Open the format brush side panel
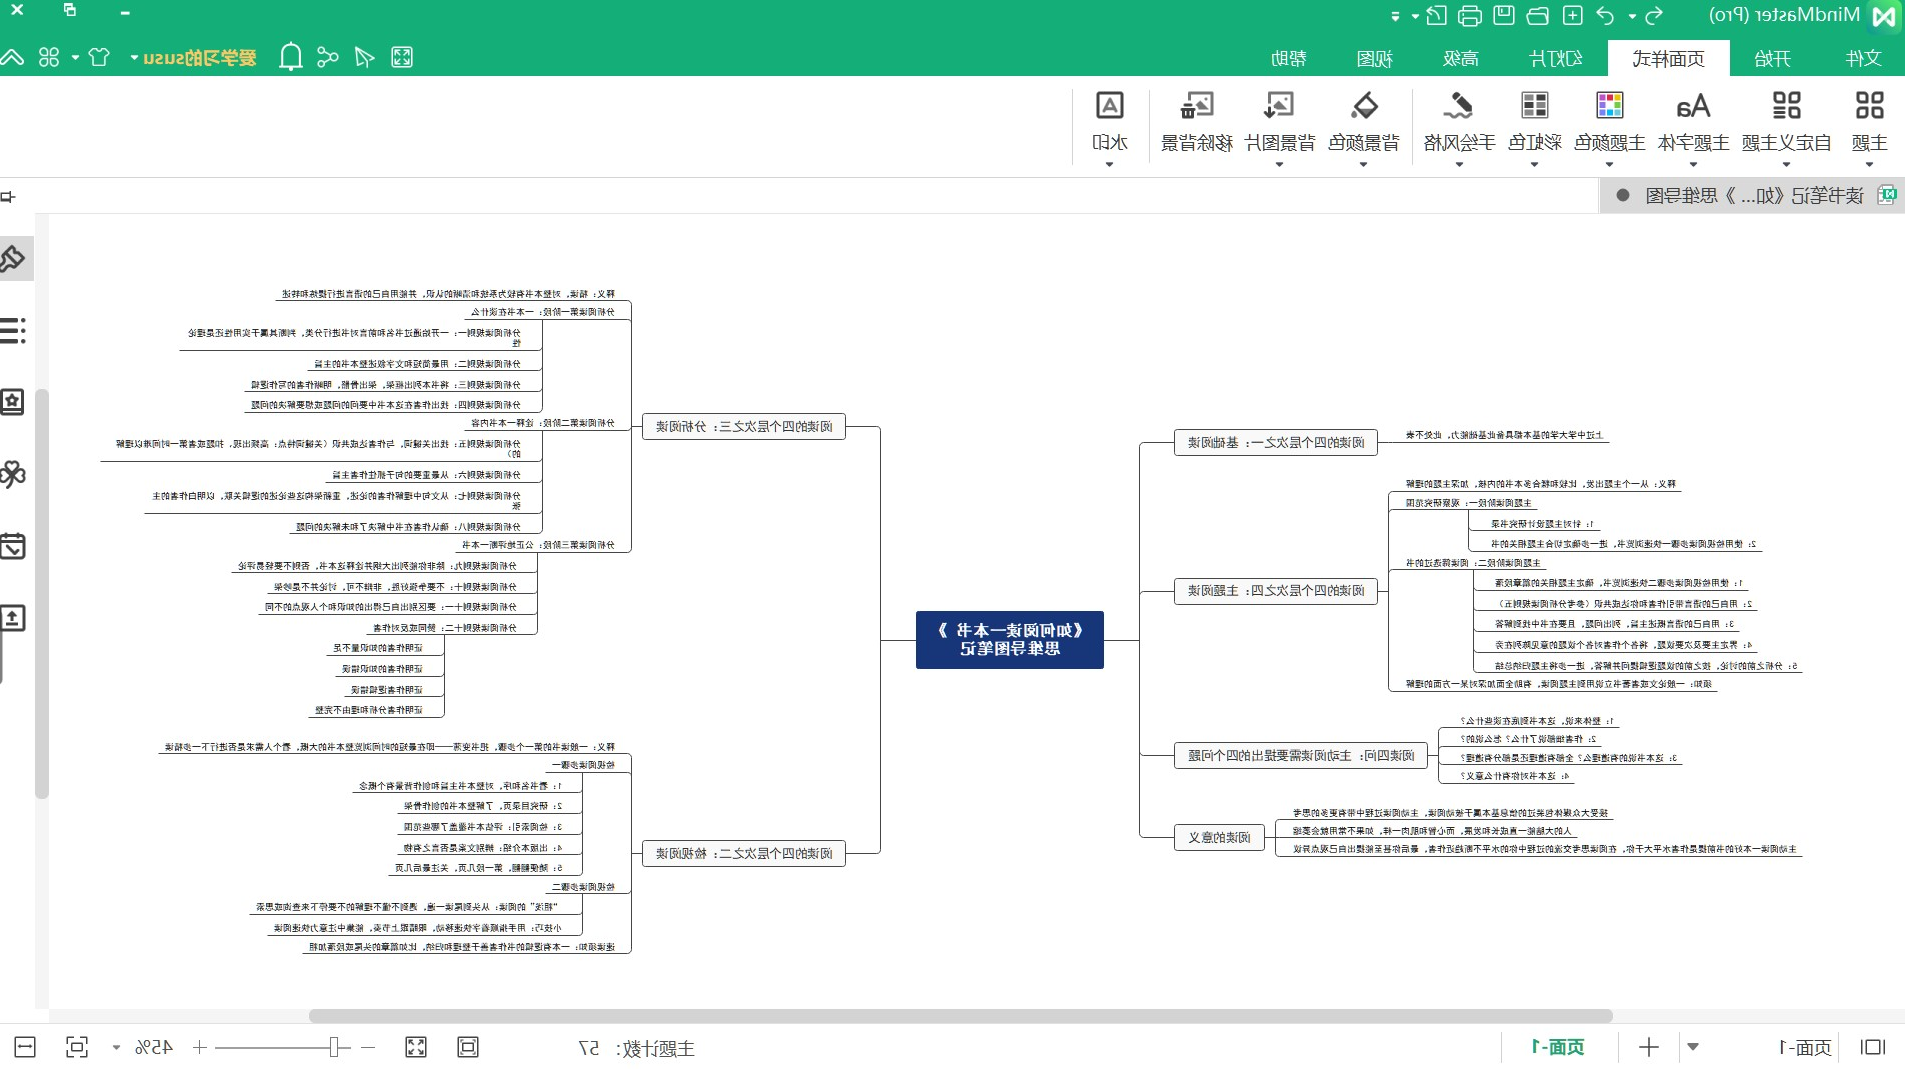Image resolution: width=1905 pixels, height=1069 pixels. tap(13, 259)
